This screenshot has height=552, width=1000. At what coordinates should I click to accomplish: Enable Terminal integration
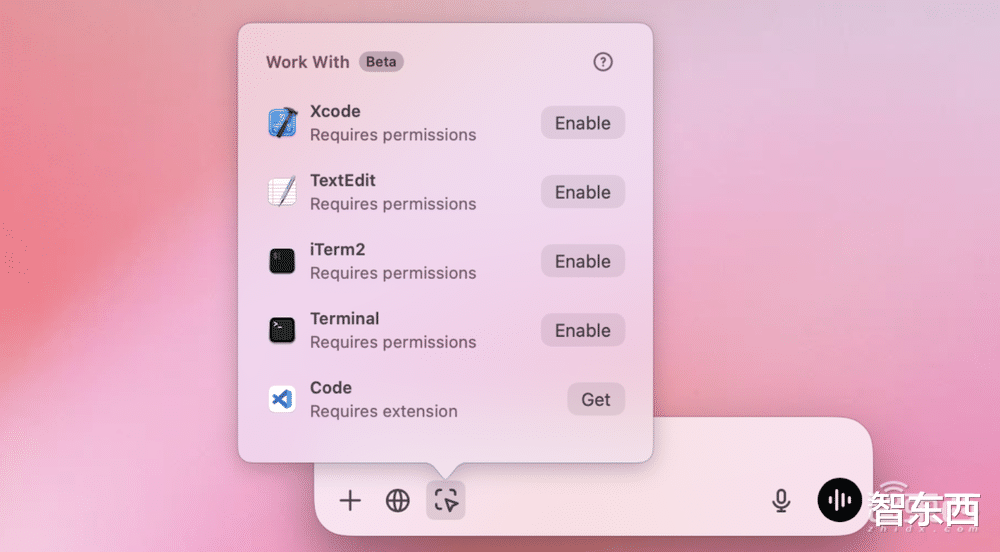[x=583, y=330]
